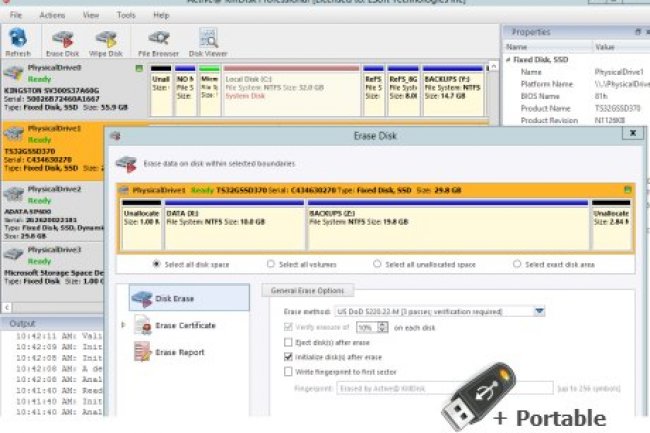The height and width of the screenshot is (433, 650).
Task: Select Erase Certificate item
Action: tap(185, 325)
